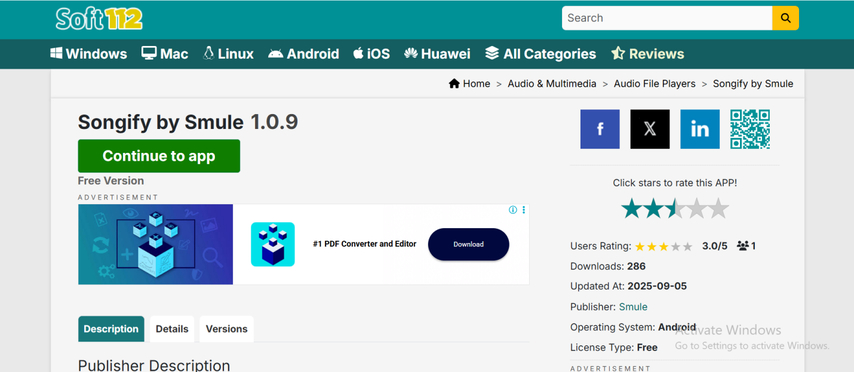This screenshot has width=854, height=372.
Task: Open the Android category
Action: (304, 54)
